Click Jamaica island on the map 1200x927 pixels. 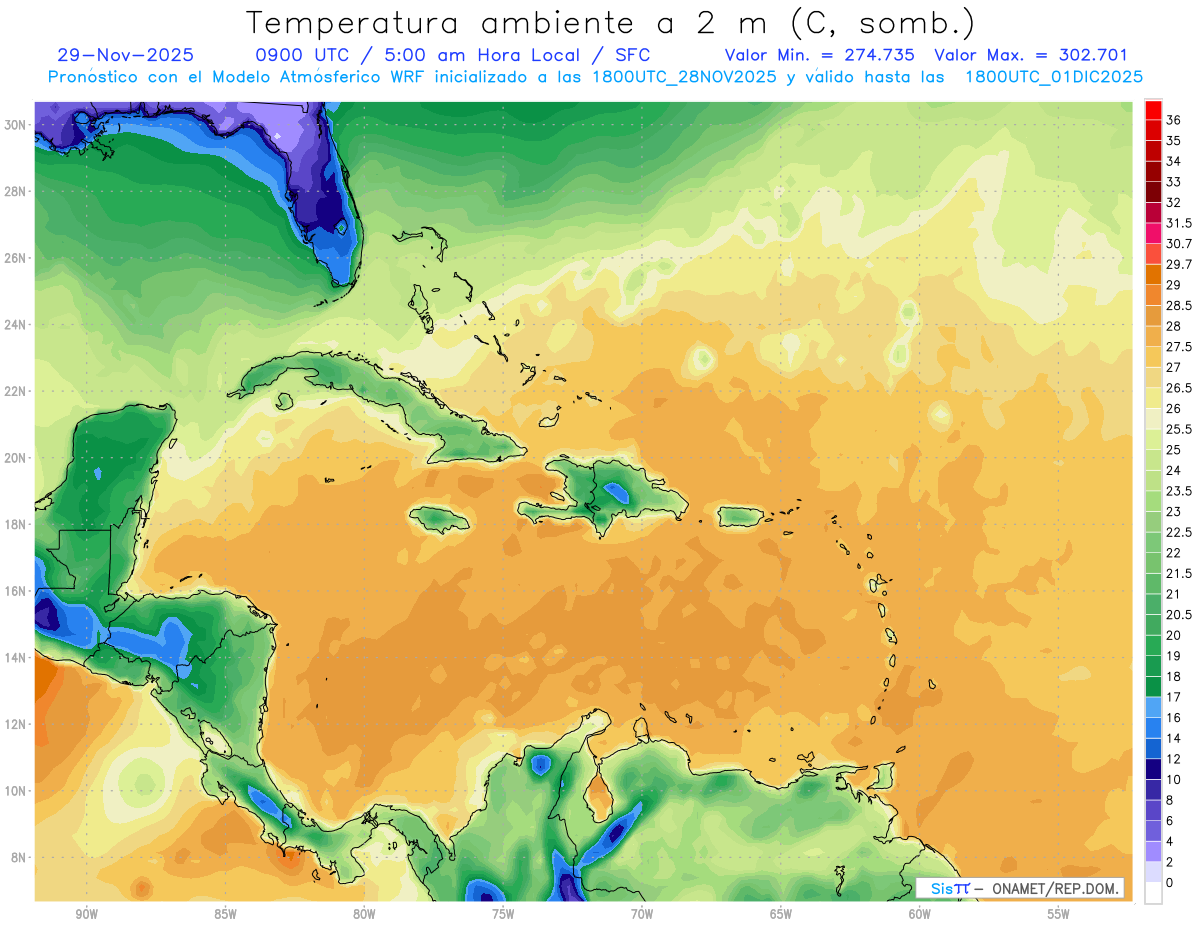coord(440,519)
